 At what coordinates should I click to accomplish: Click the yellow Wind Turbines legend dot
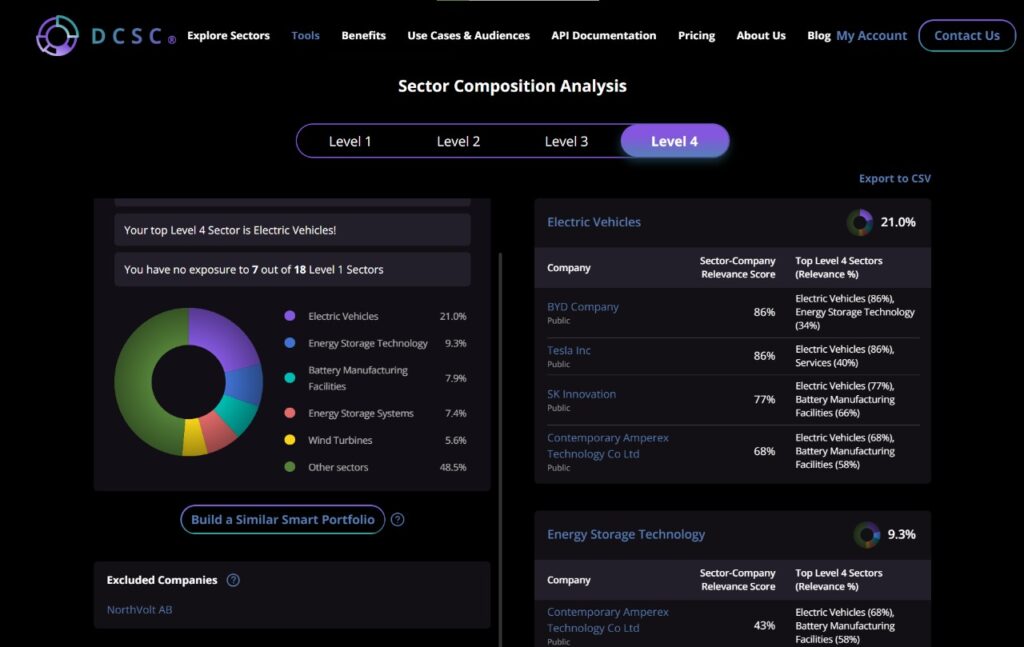tap(290, 440)
